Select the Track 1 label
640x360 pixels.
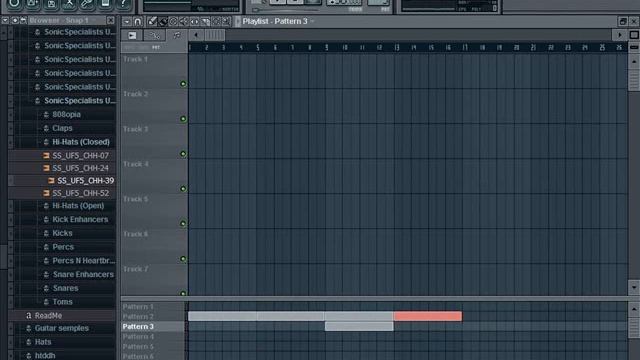(136, 59)
